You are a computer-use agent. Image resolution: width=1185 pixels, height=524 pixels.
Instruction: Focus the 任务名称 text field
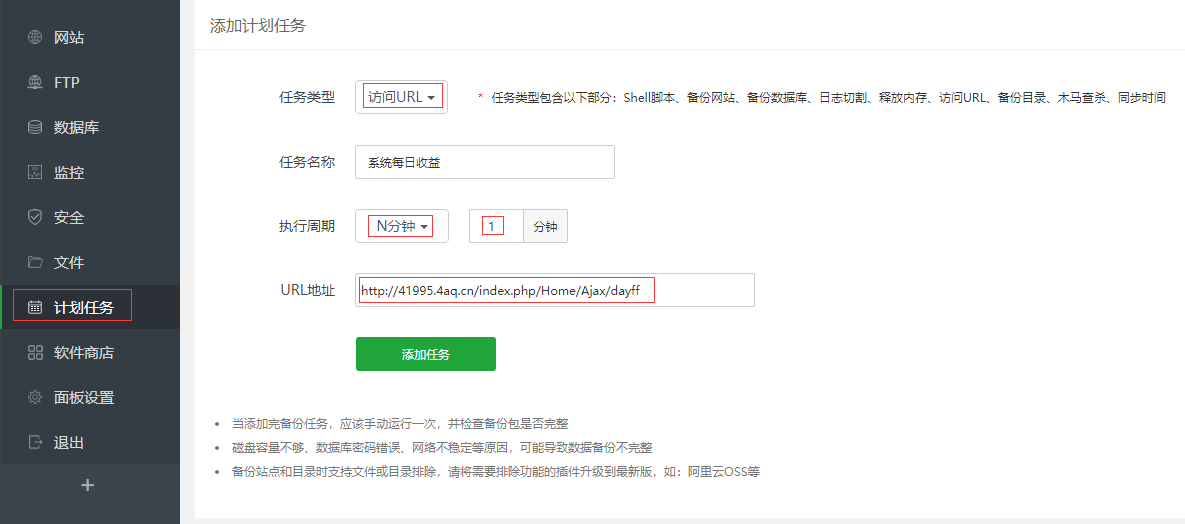click(484, 162)
